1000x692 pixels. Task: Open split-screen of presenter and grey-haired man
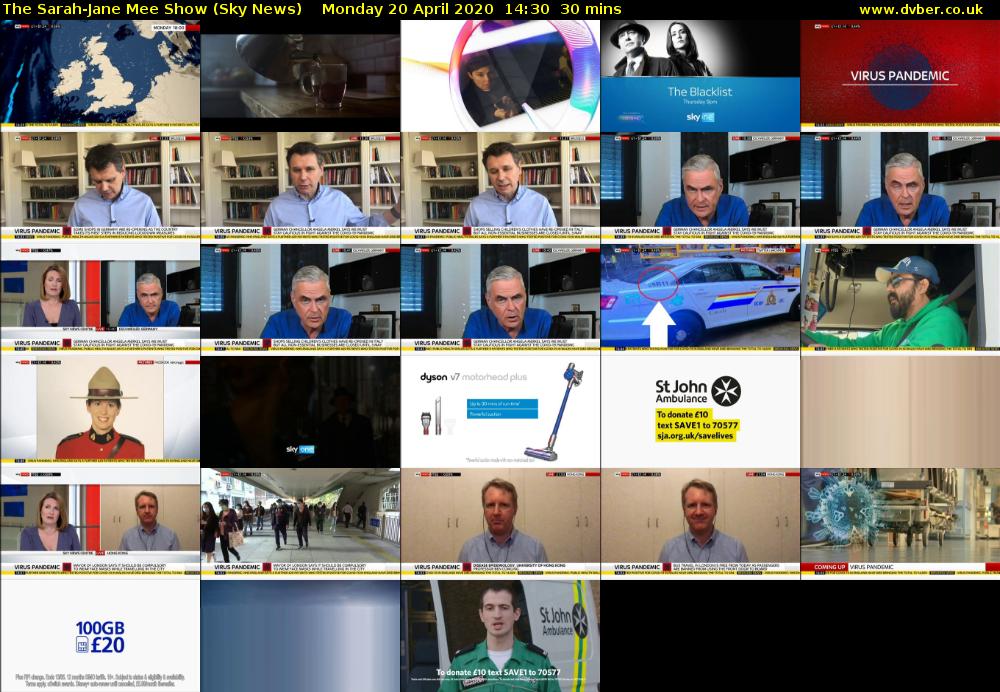tap(100, 299)
